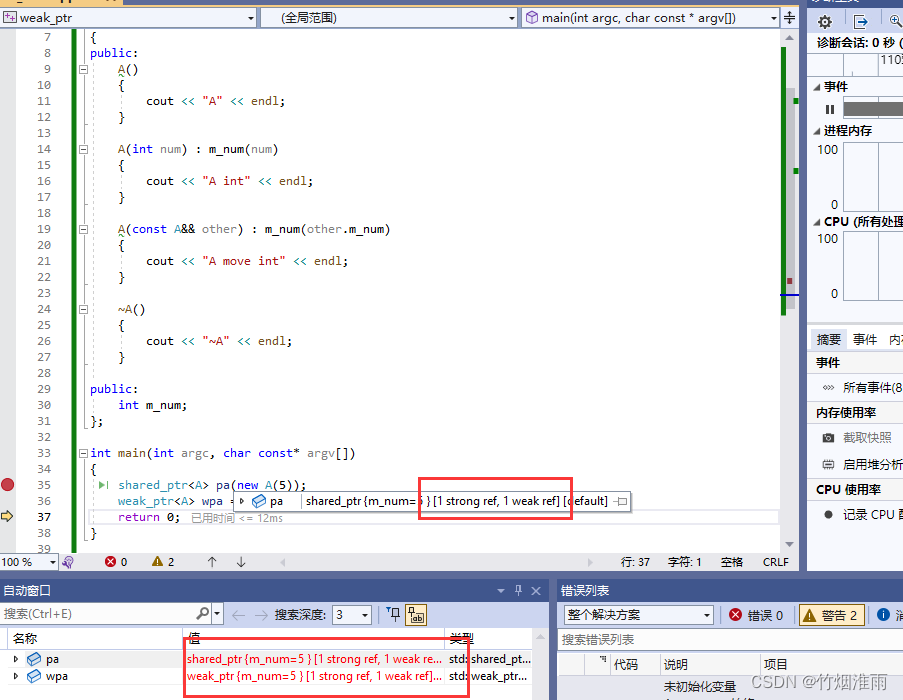Click the code health indicator icon
Viewport: 903px width, 700px height.
[68, 562]
